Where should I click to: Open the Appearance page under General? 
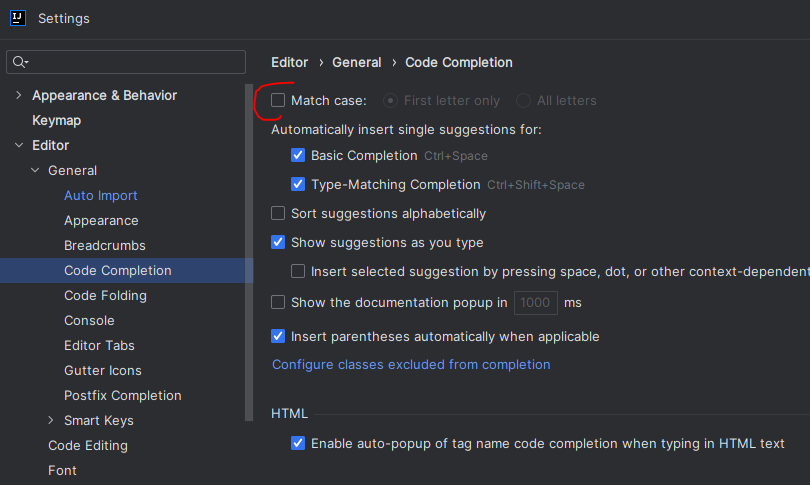[x=101, y=221]
